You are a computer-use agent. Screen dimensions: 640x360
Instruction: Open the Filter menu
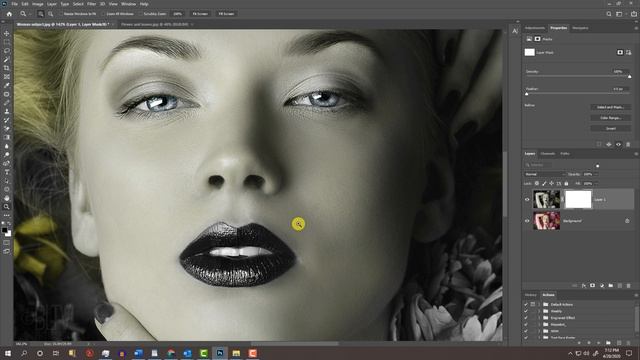coord(91,4)
